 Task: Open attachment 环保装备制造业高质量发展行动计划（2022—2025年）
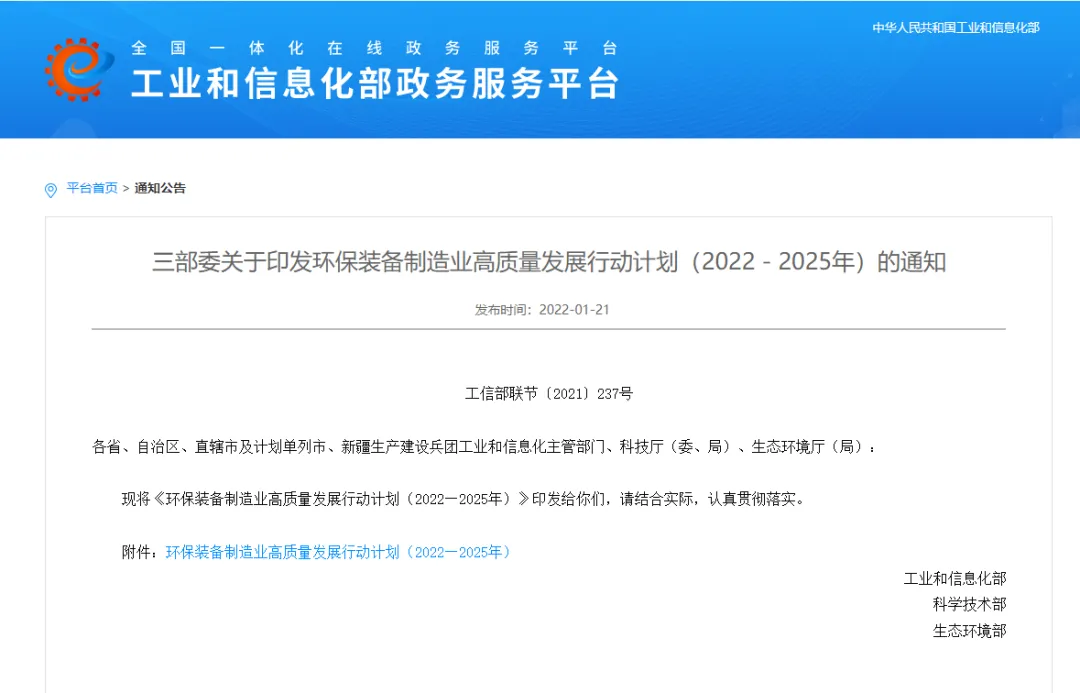(338, 552)
